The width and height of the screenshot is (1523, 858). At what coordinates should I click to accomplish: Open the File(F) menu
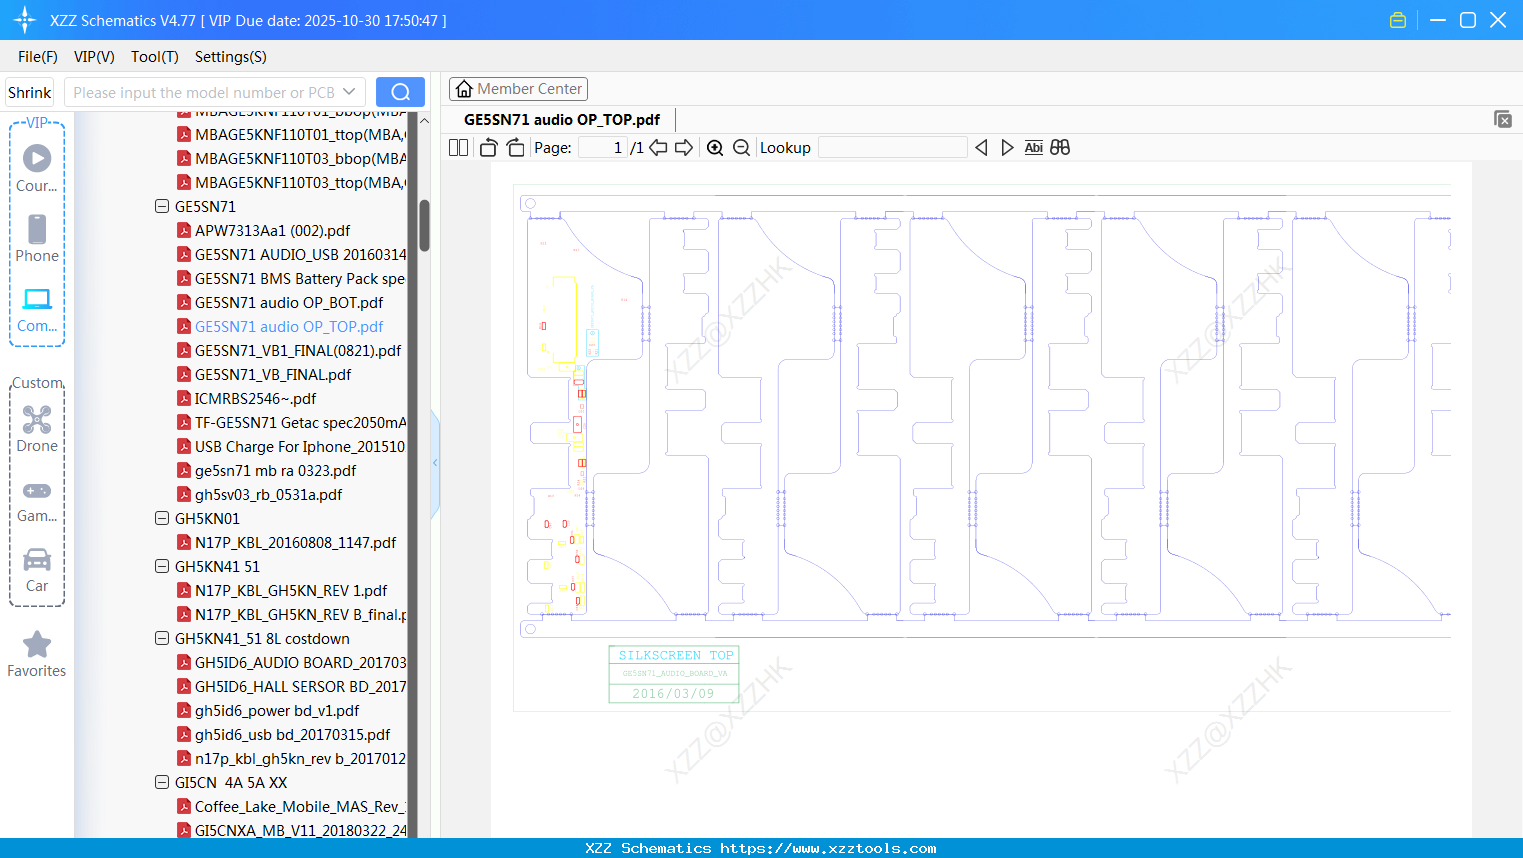tap(38, 57)
